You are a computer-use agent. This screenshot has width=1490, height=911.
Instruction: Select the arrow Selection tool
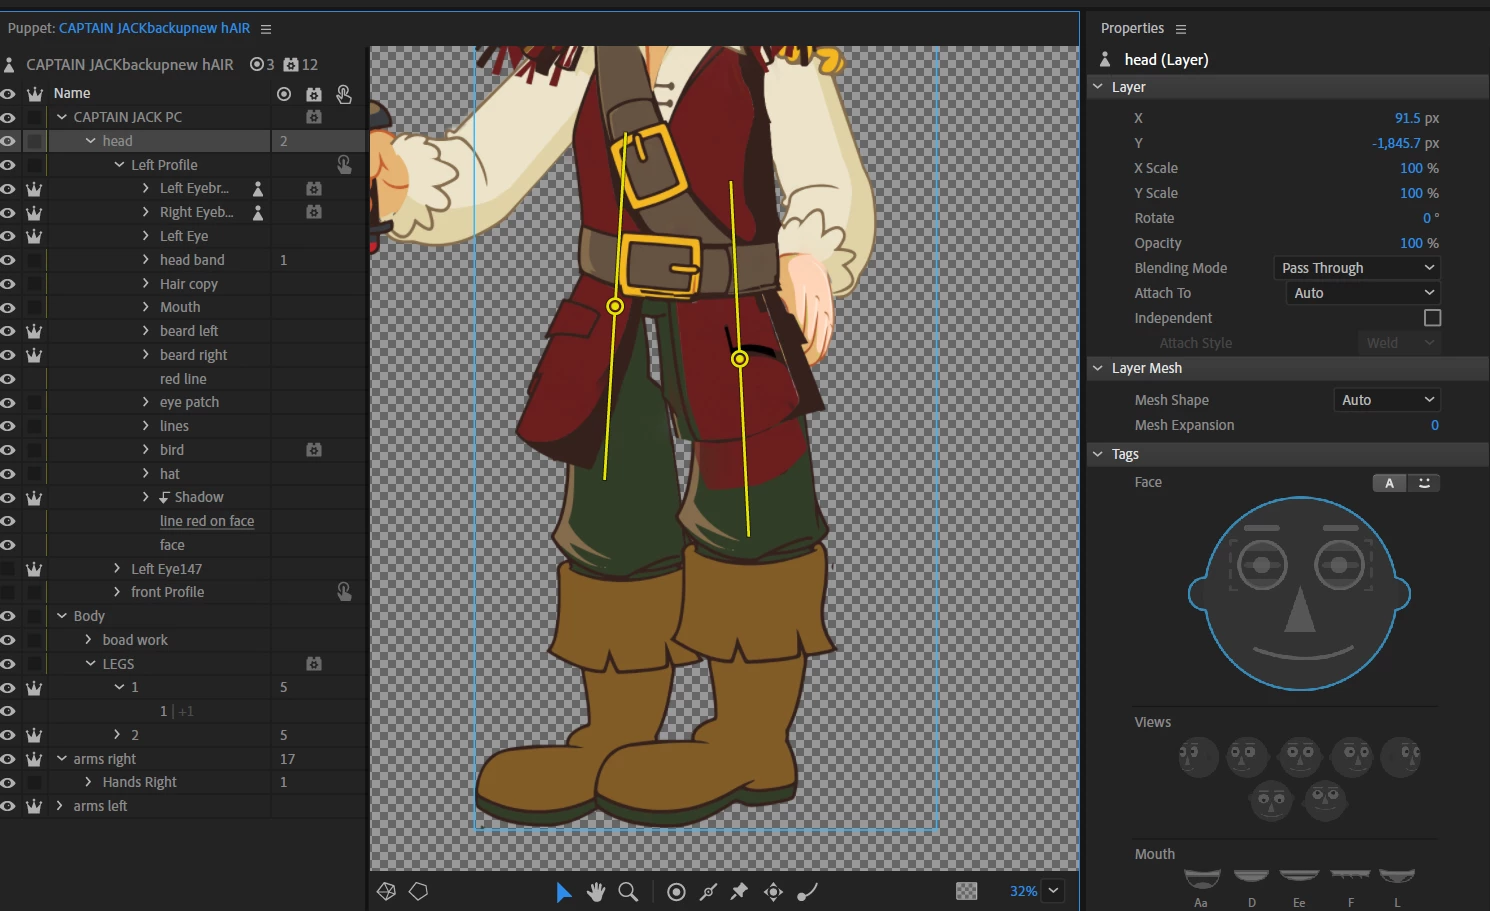click(564, 892)
